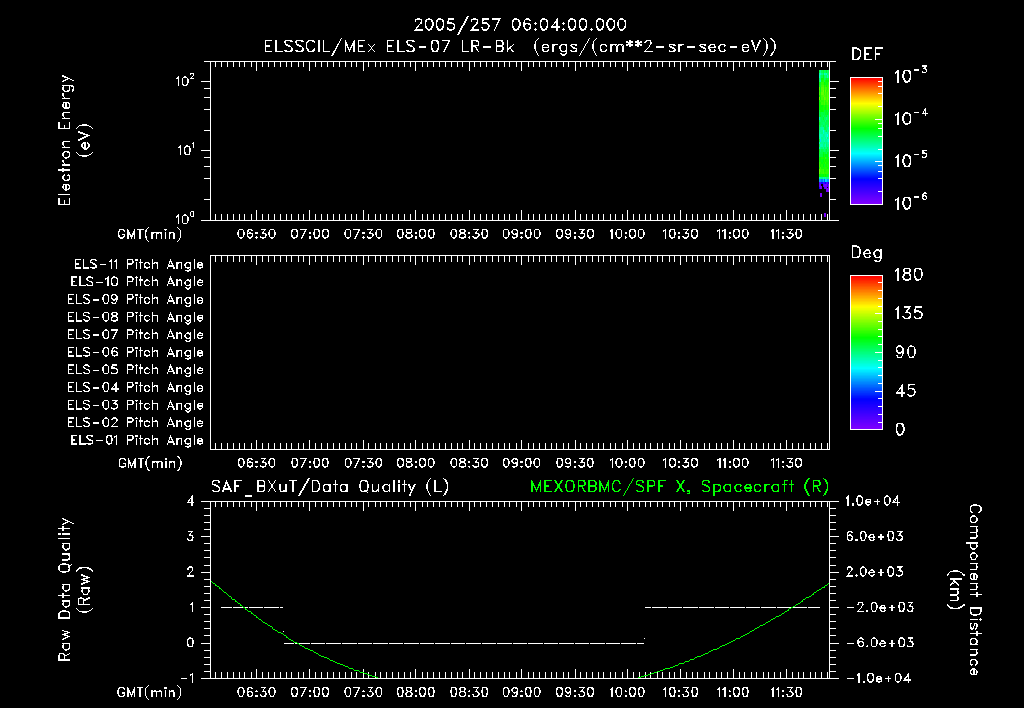Select the ELS-01 Pitch Angle row label
1024x708 pixels.
137,440
